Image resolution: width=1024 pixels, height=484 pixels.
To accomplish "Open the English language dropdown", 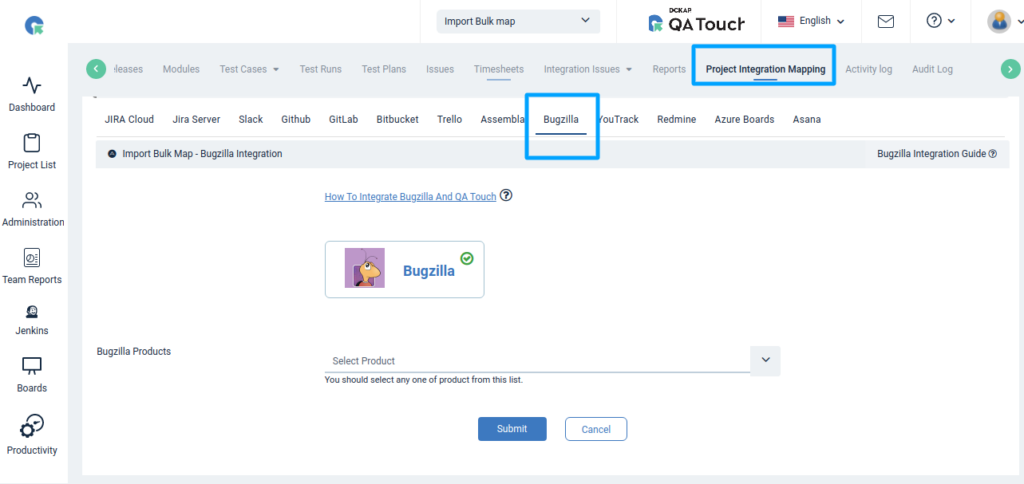I will coord(811,21).
